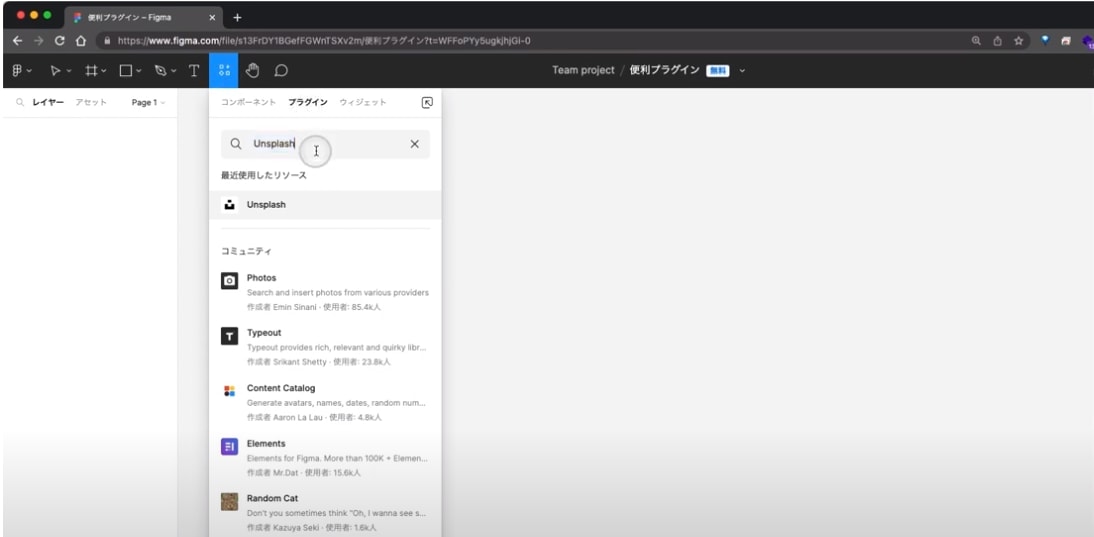Screen dimensions: 1094x537
Task: Select the Hand tool
Action: pyautogui.click(x=252, y=70)
